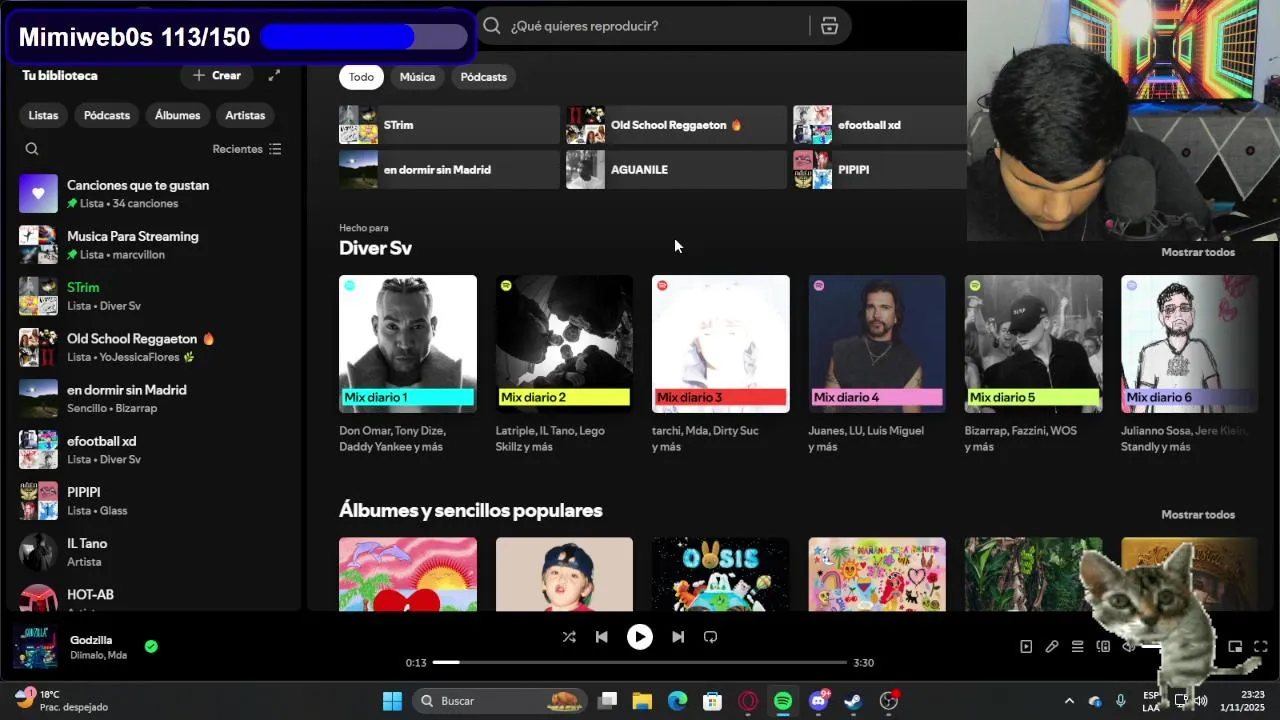The image size is (1280, 720).
Task: Click the Diver Sv heading
Action: (375, 248)
